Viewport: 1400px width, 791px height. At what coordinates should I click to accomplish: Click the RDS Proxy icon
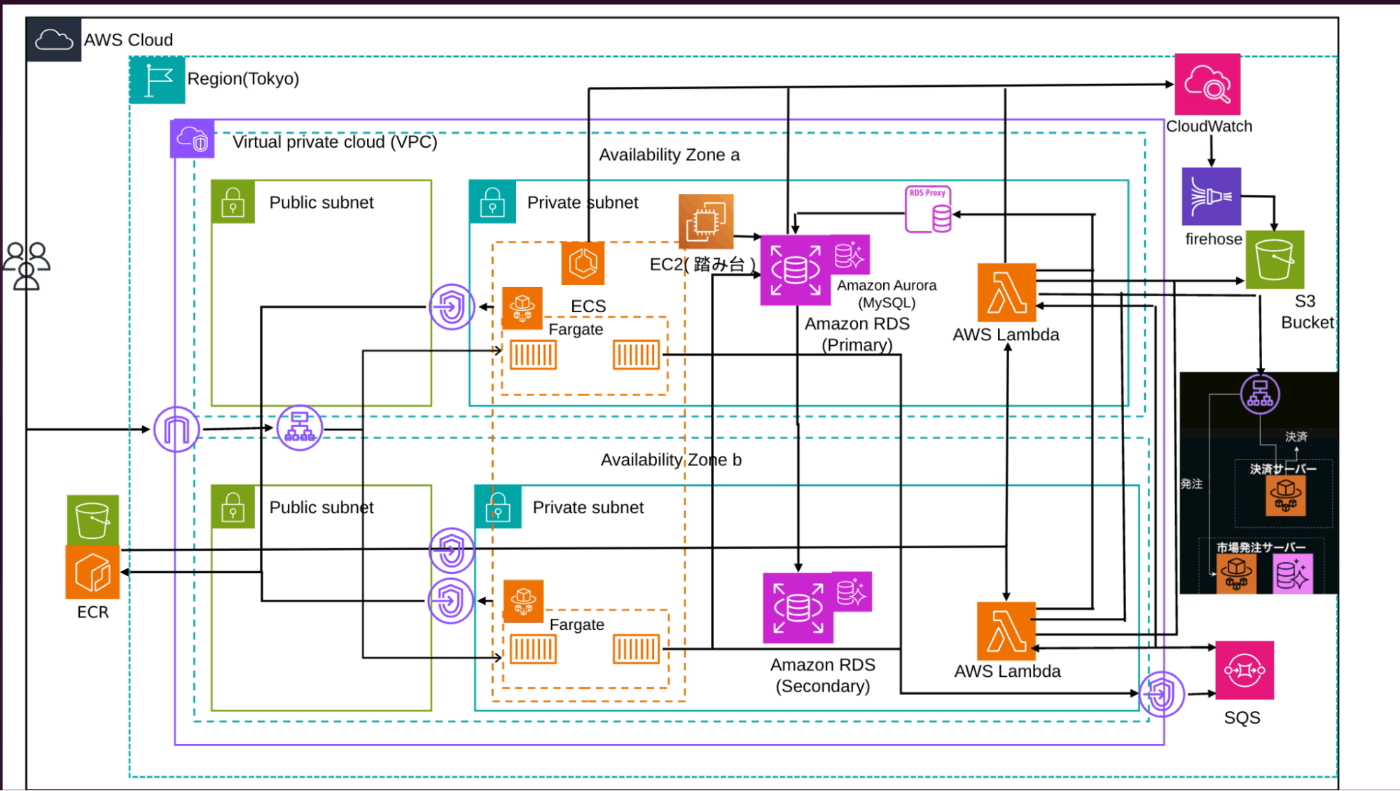pos(929,210)
